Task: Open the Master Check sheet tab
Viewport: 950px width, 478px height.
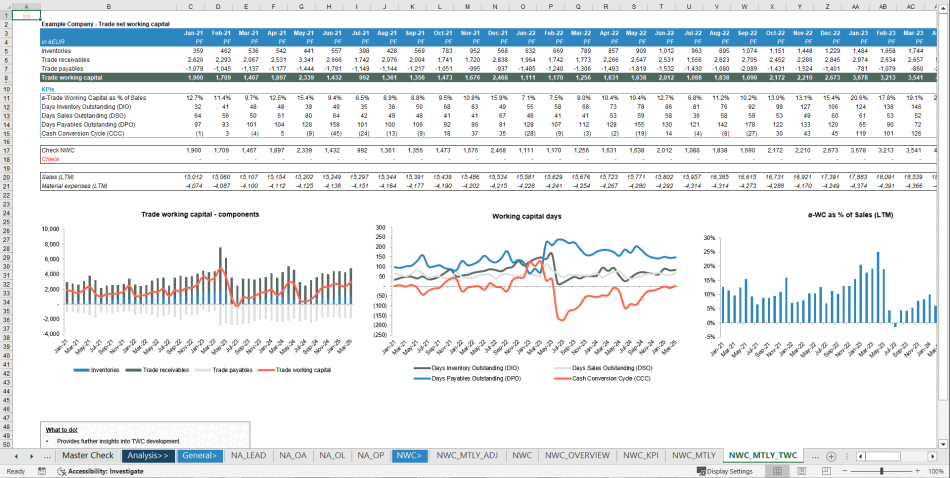Action: [88, 456]
